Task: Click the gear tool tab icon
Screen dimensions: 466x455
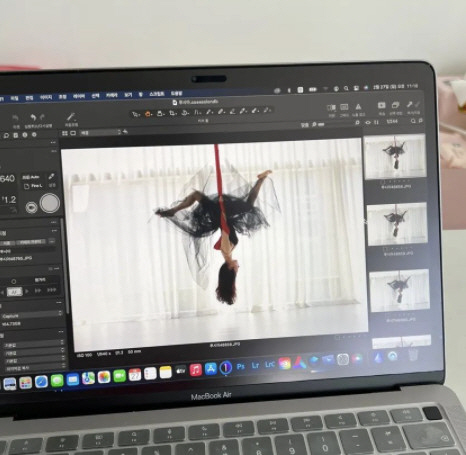Action: [34, 135]
